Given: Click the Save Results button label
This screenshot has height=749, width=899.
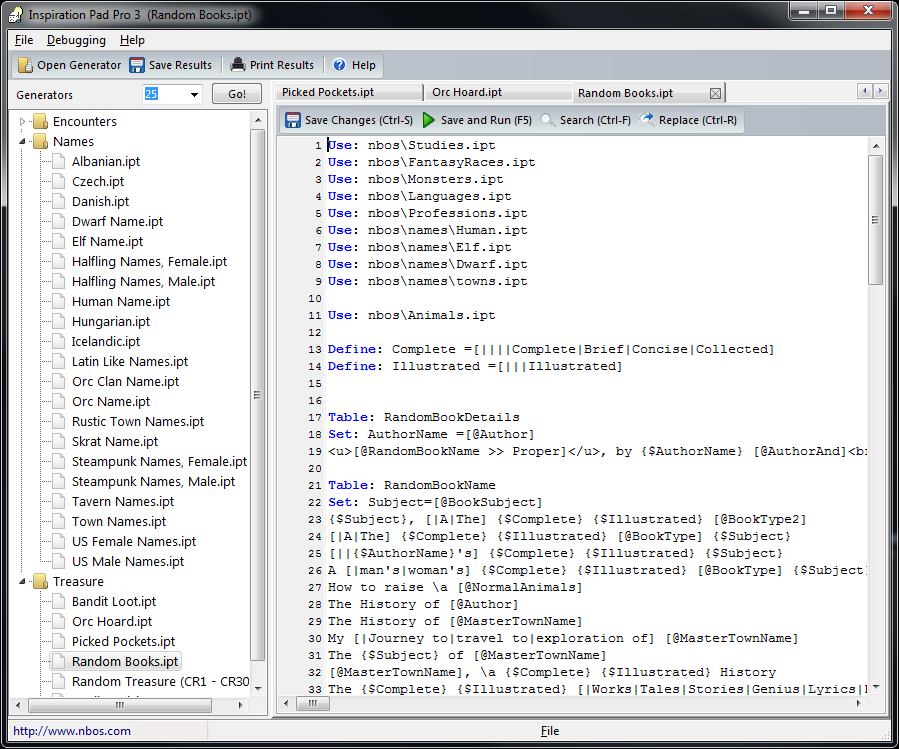Looking at the screenshot, I should pos(180,65).
